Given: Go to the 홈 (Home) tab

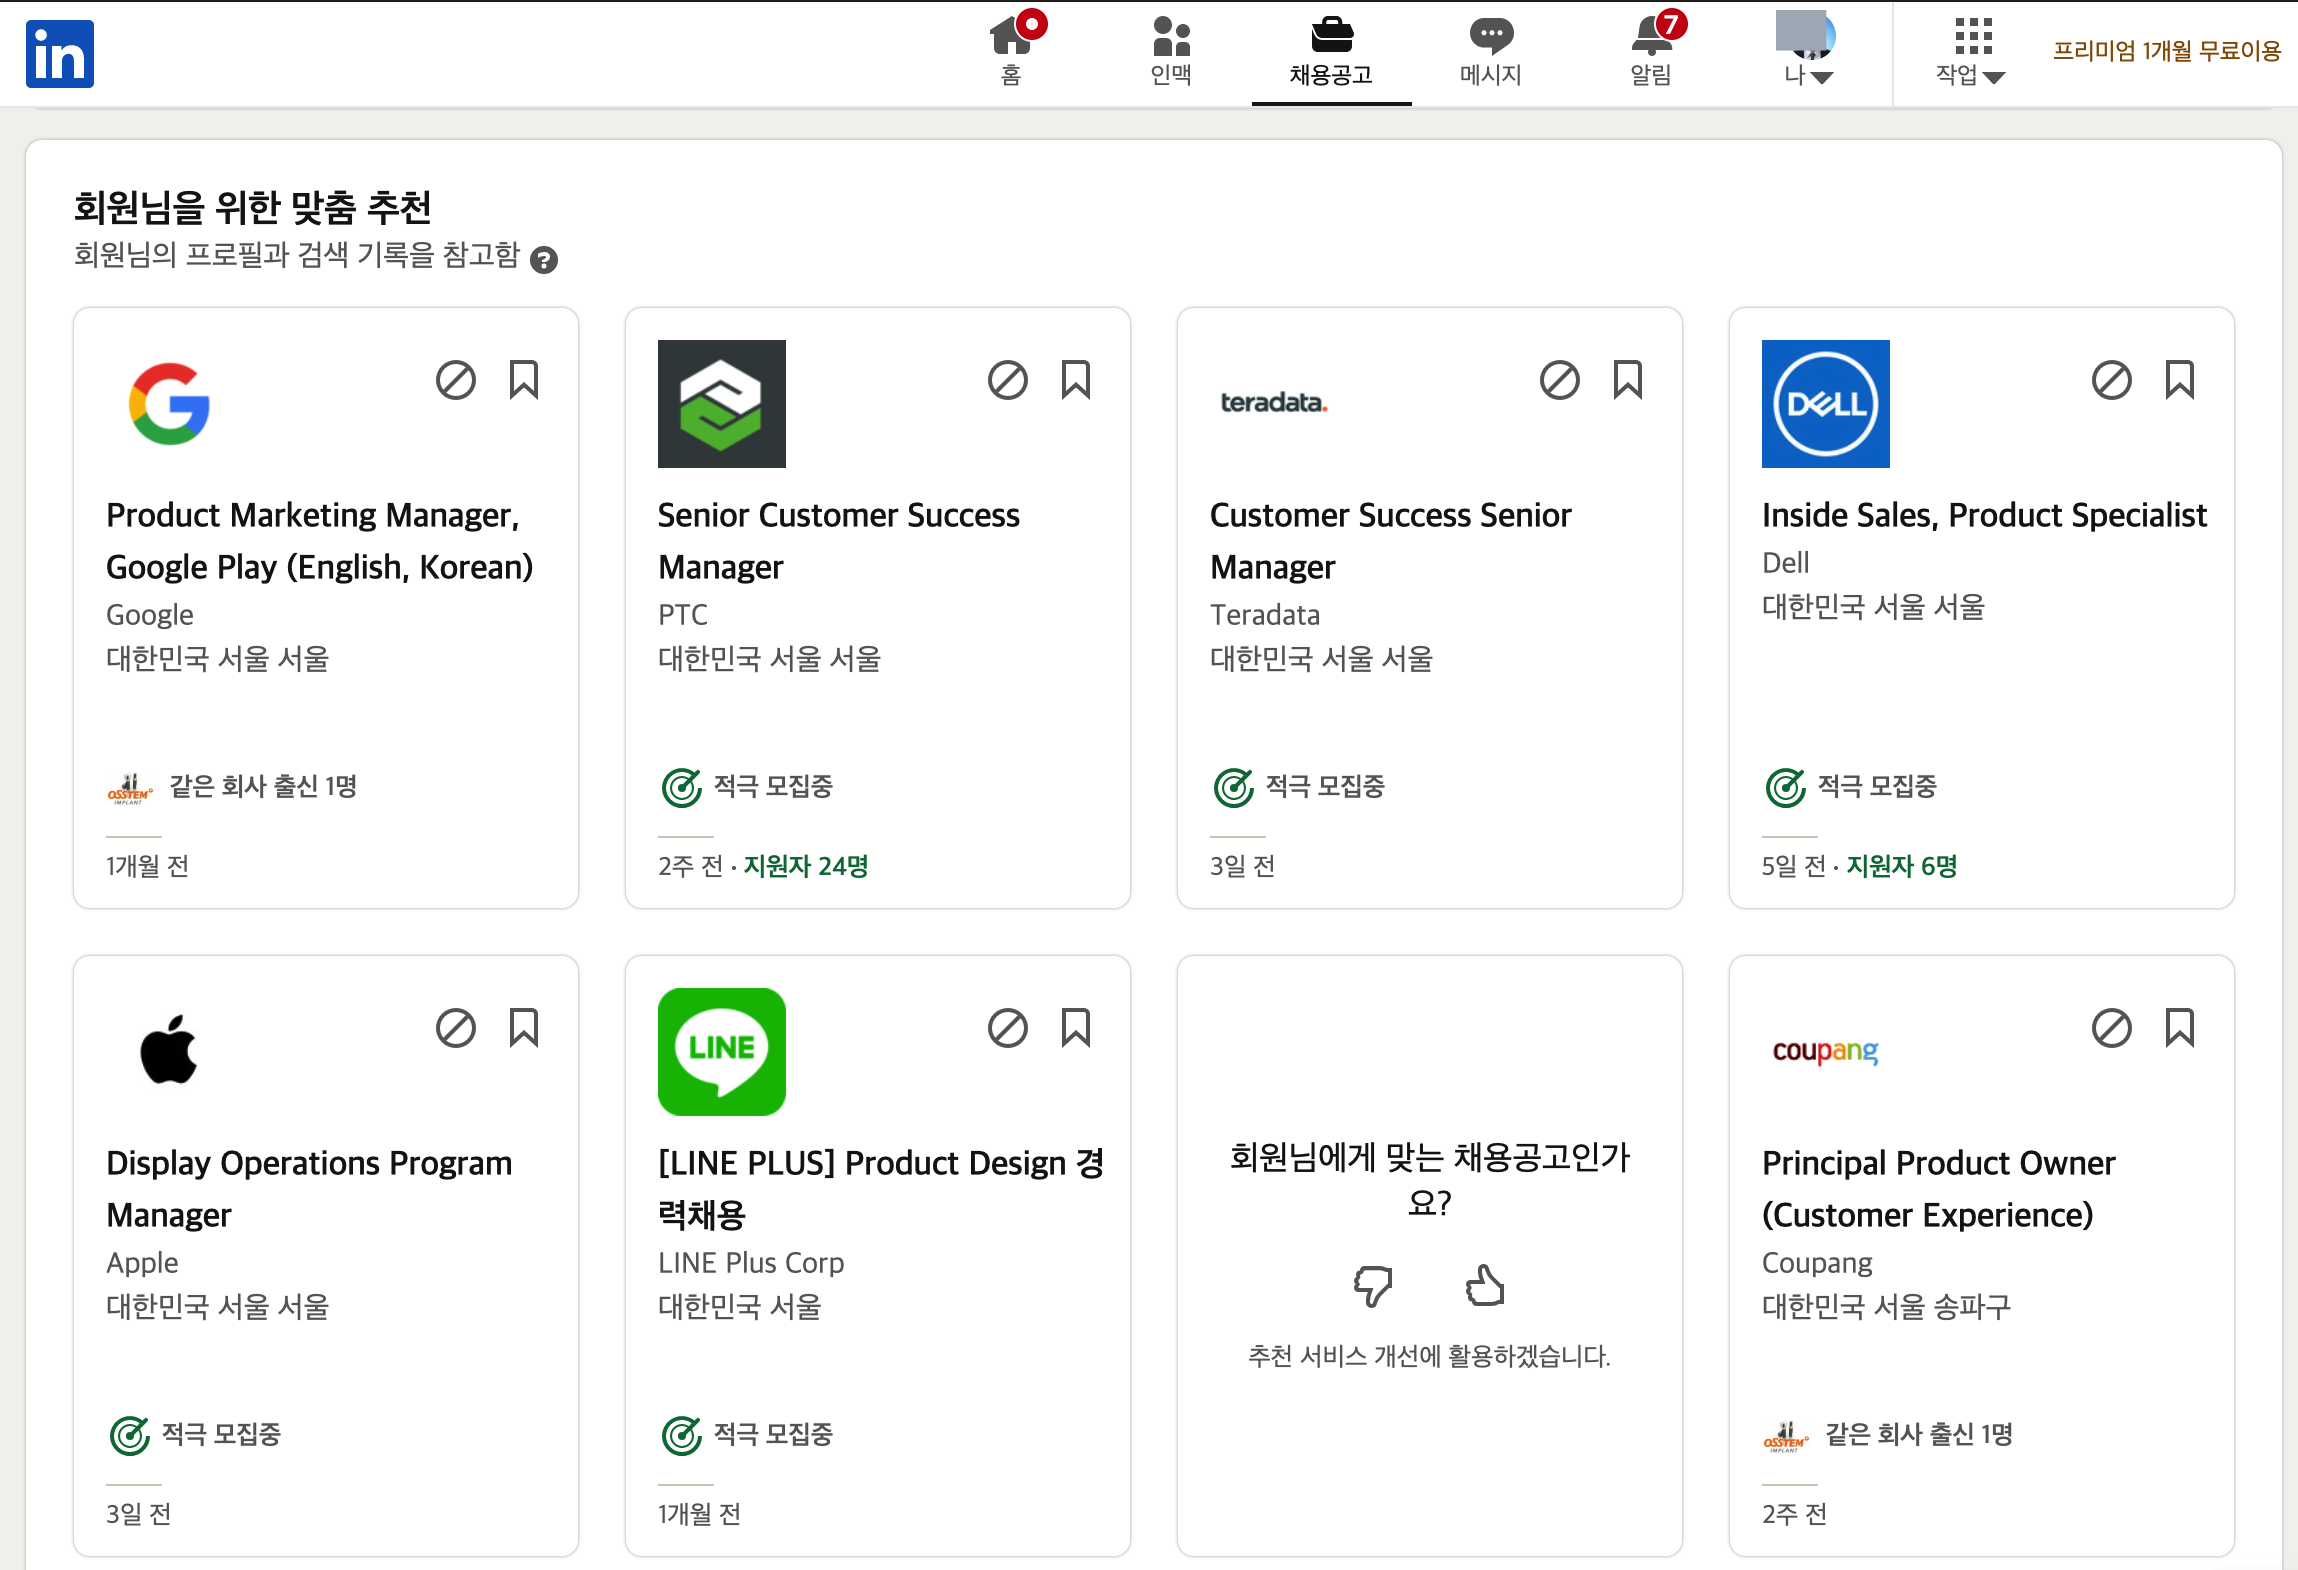Looking at the screenshot, I should (x=1012, y=52).
